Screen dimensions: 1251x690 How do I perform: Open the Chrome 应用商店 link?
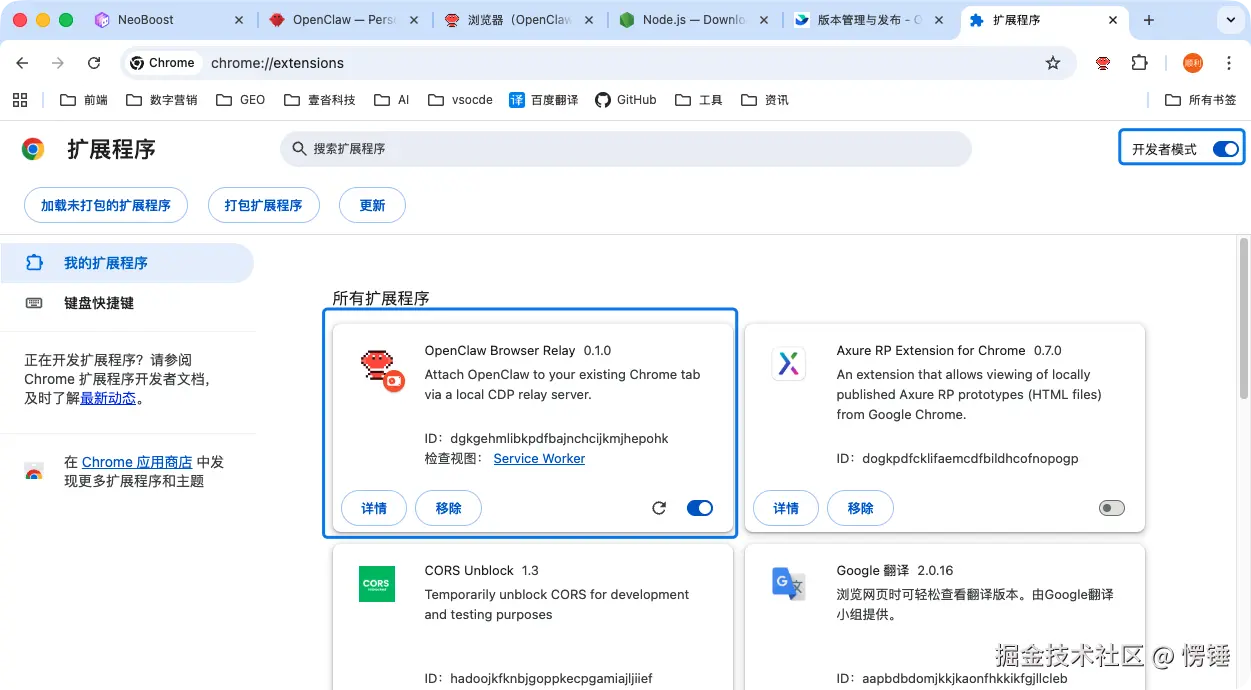coord(137,462)
